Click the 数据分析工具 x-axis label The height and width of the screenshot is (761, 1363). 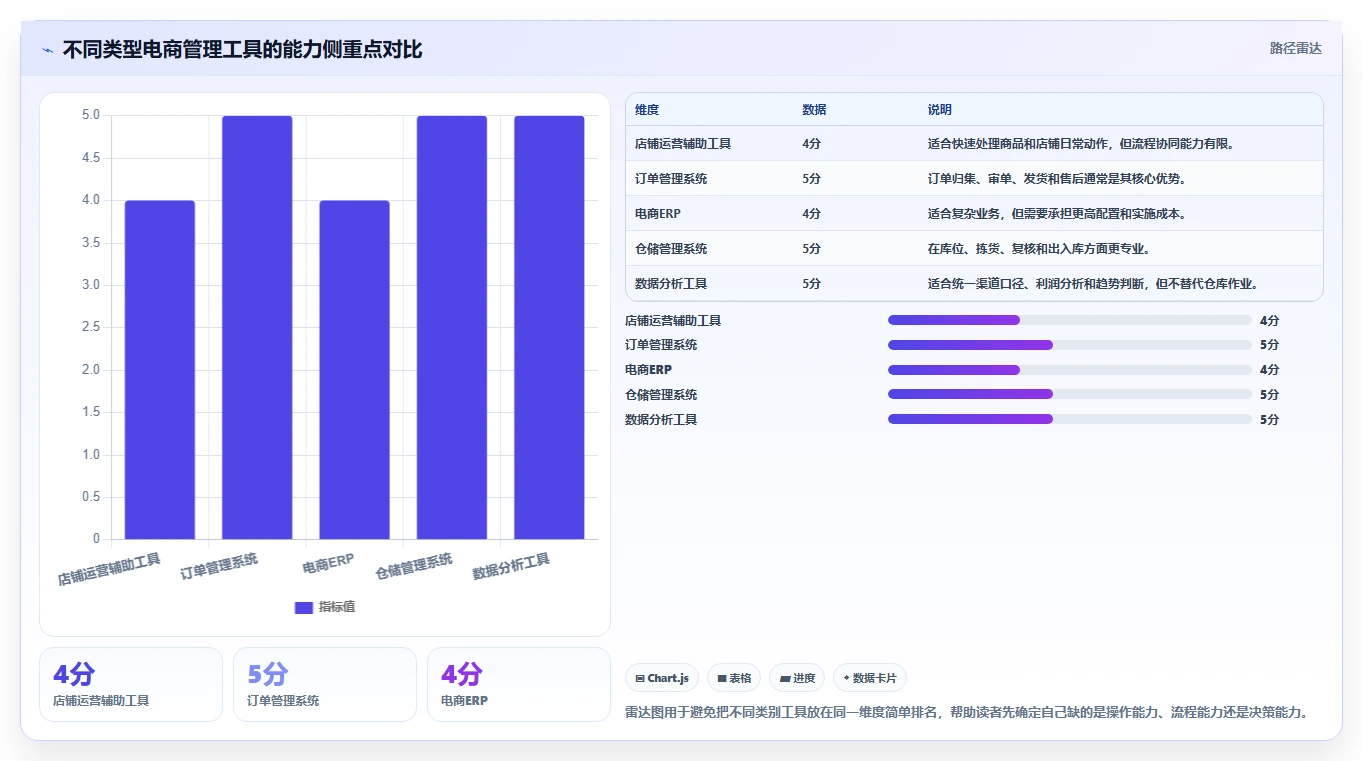[511, 567]
